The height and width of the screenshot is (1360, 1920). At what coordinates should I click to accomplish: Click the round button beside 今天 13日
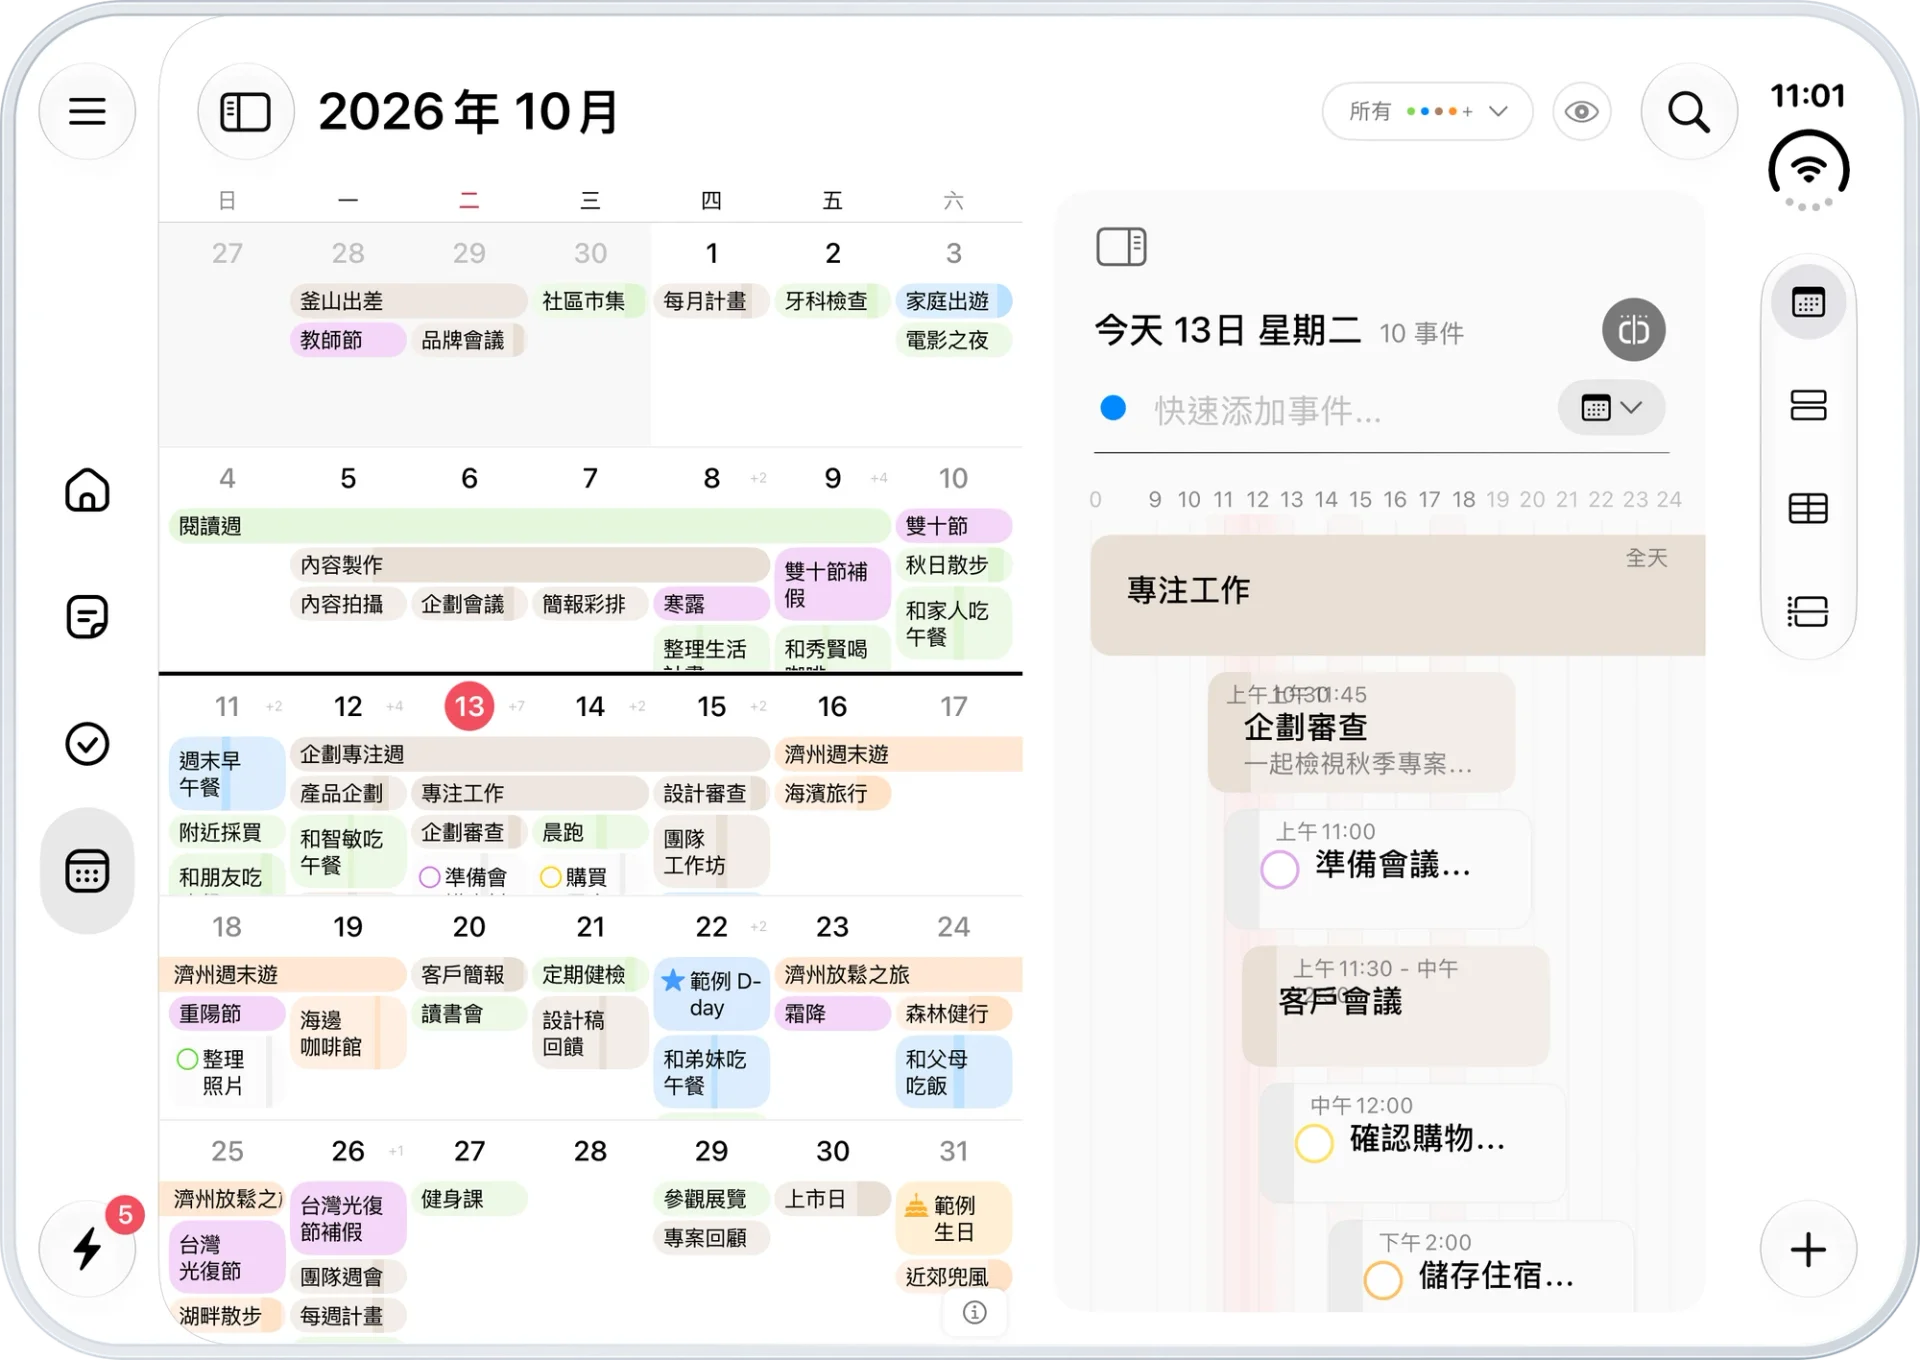1634,330
